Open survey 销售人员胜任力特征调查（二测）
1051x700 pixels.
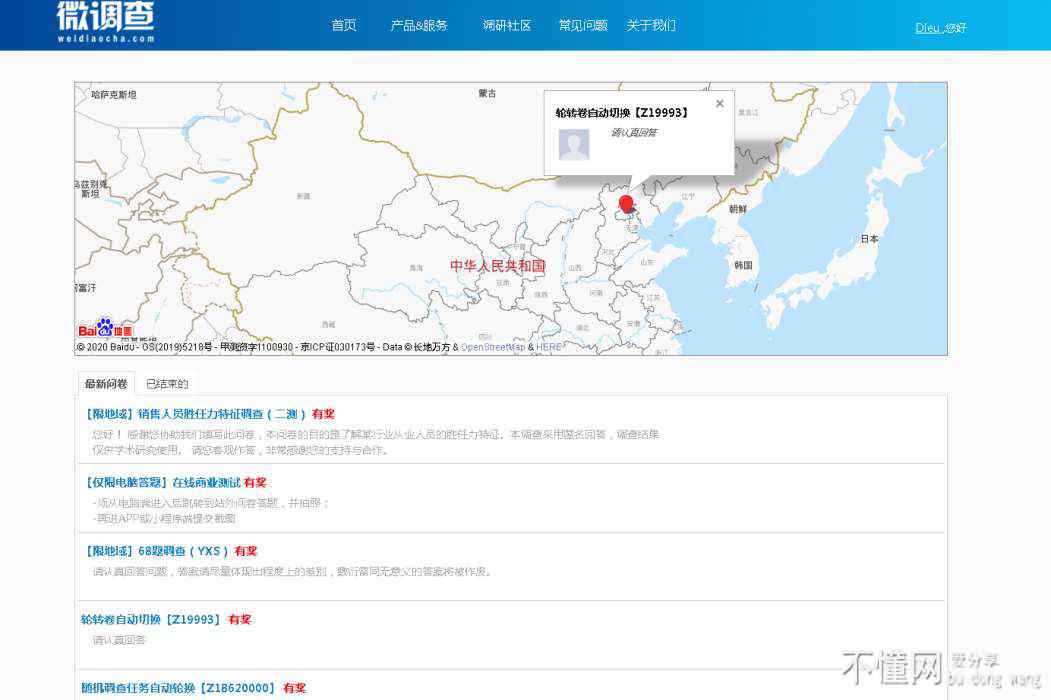[195, 414]
